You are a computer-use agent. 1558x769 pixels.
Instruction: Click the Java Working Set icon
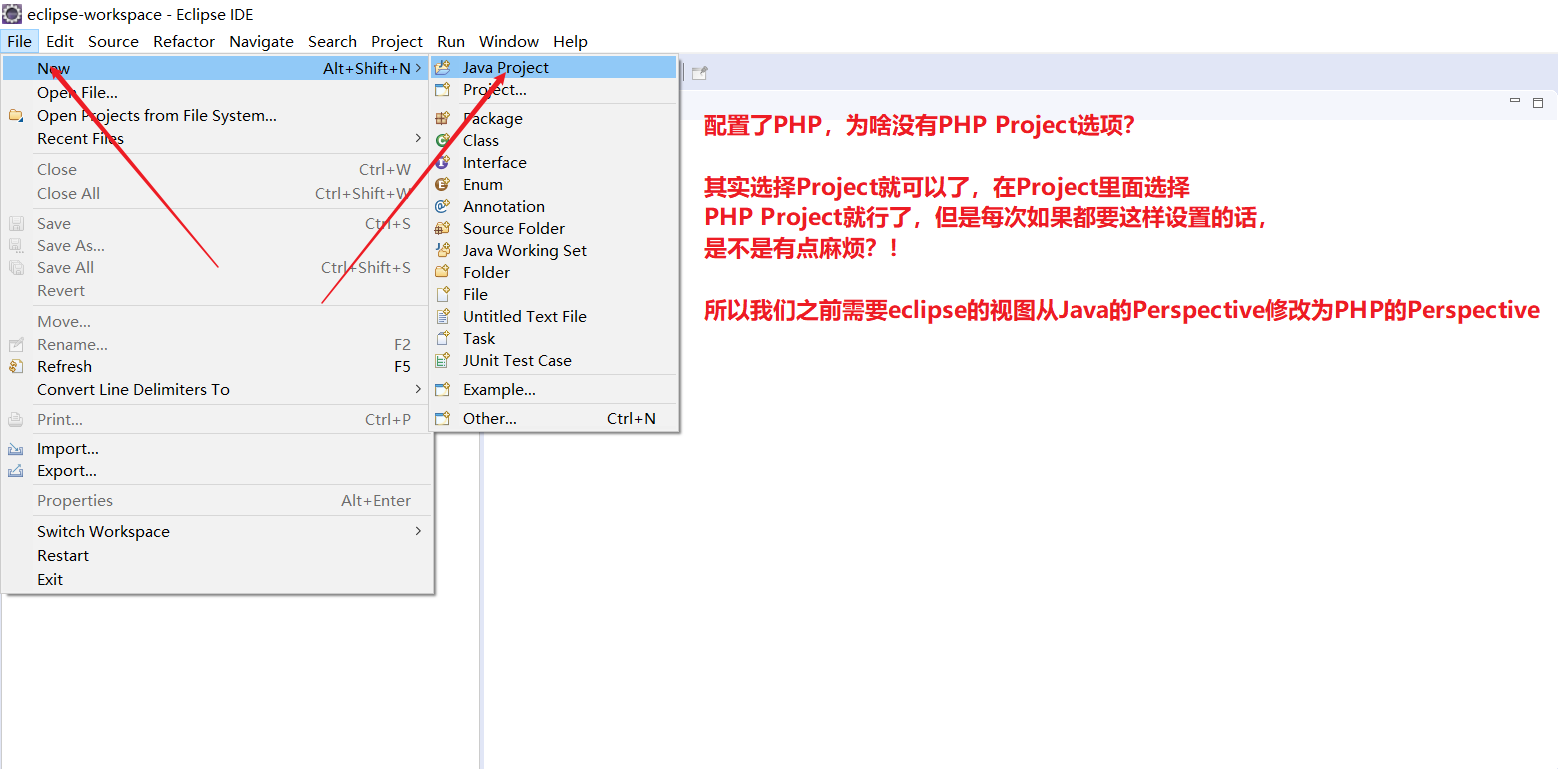click(442, 250)
